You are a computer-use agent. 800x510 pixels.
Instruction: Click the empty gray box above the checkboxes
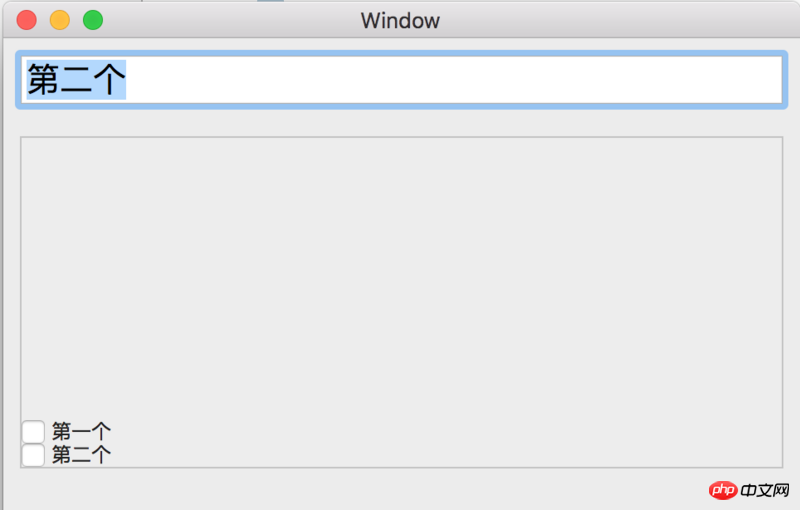(401, 275)
